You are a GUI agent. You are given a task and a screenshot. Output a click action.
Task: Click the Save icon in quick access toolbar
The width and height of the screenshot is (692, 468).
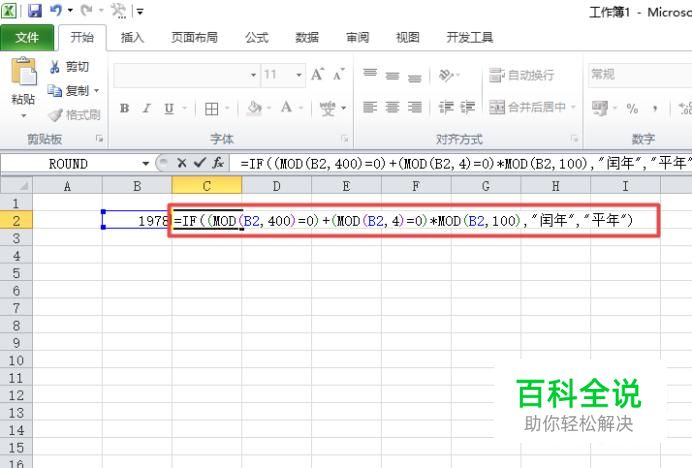(x=34, y=10)
